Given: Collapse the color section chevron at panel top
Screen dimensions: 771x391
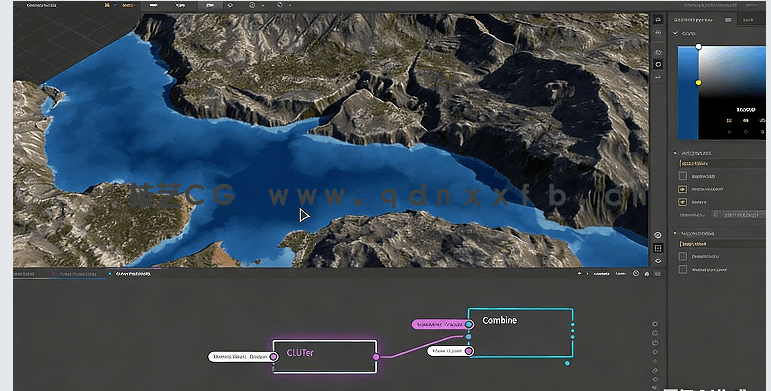Looking at the screenshot, I should [x=676, y=33].
